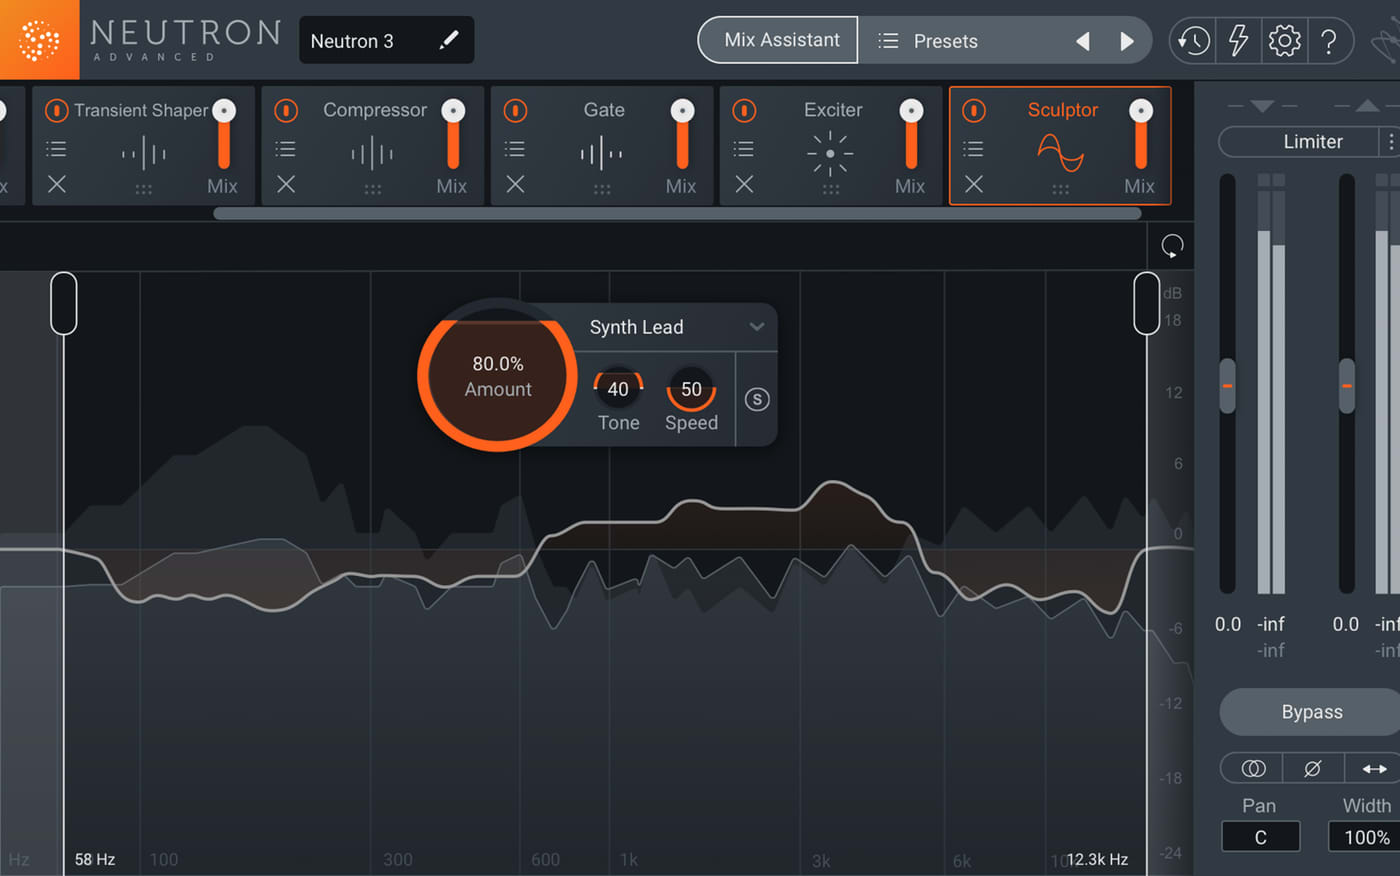Viewport: 1400px width, 876px height.
Task: Click the input gain 0.0 readout
Action: (1228, 624)
